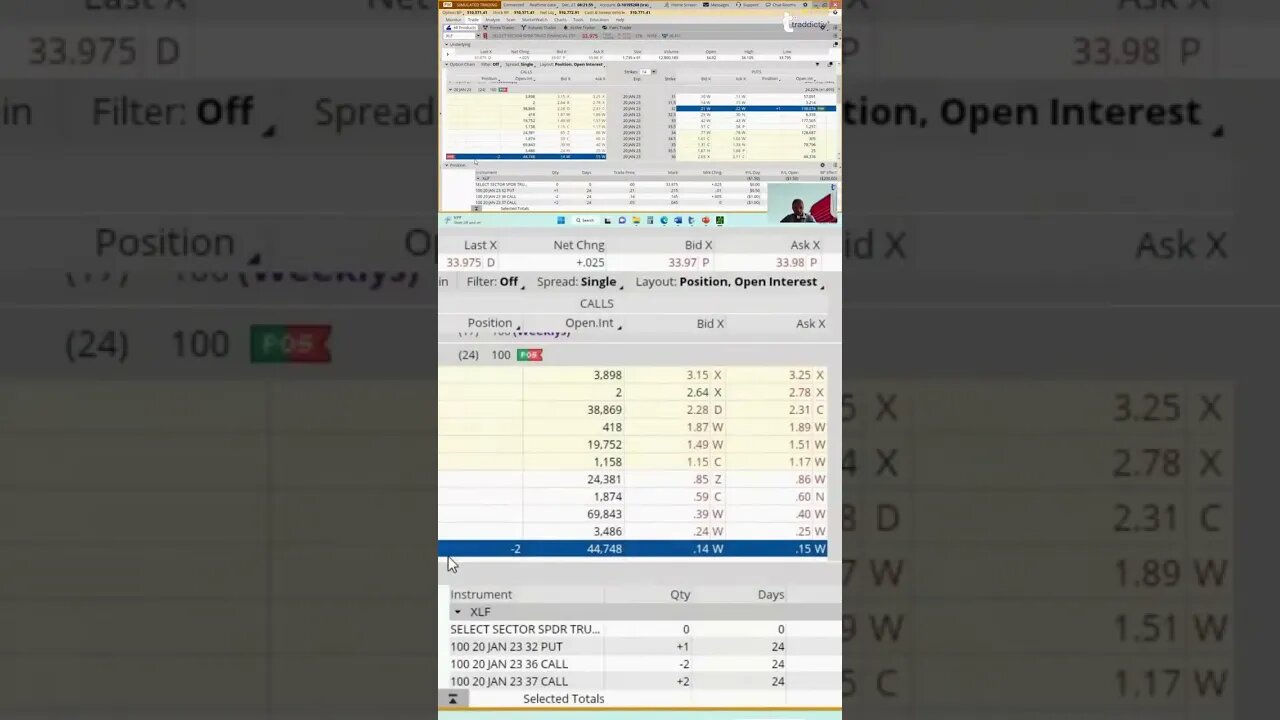
Task: Select the Pairs Trader sub-tab
Action: coord(617,28)
